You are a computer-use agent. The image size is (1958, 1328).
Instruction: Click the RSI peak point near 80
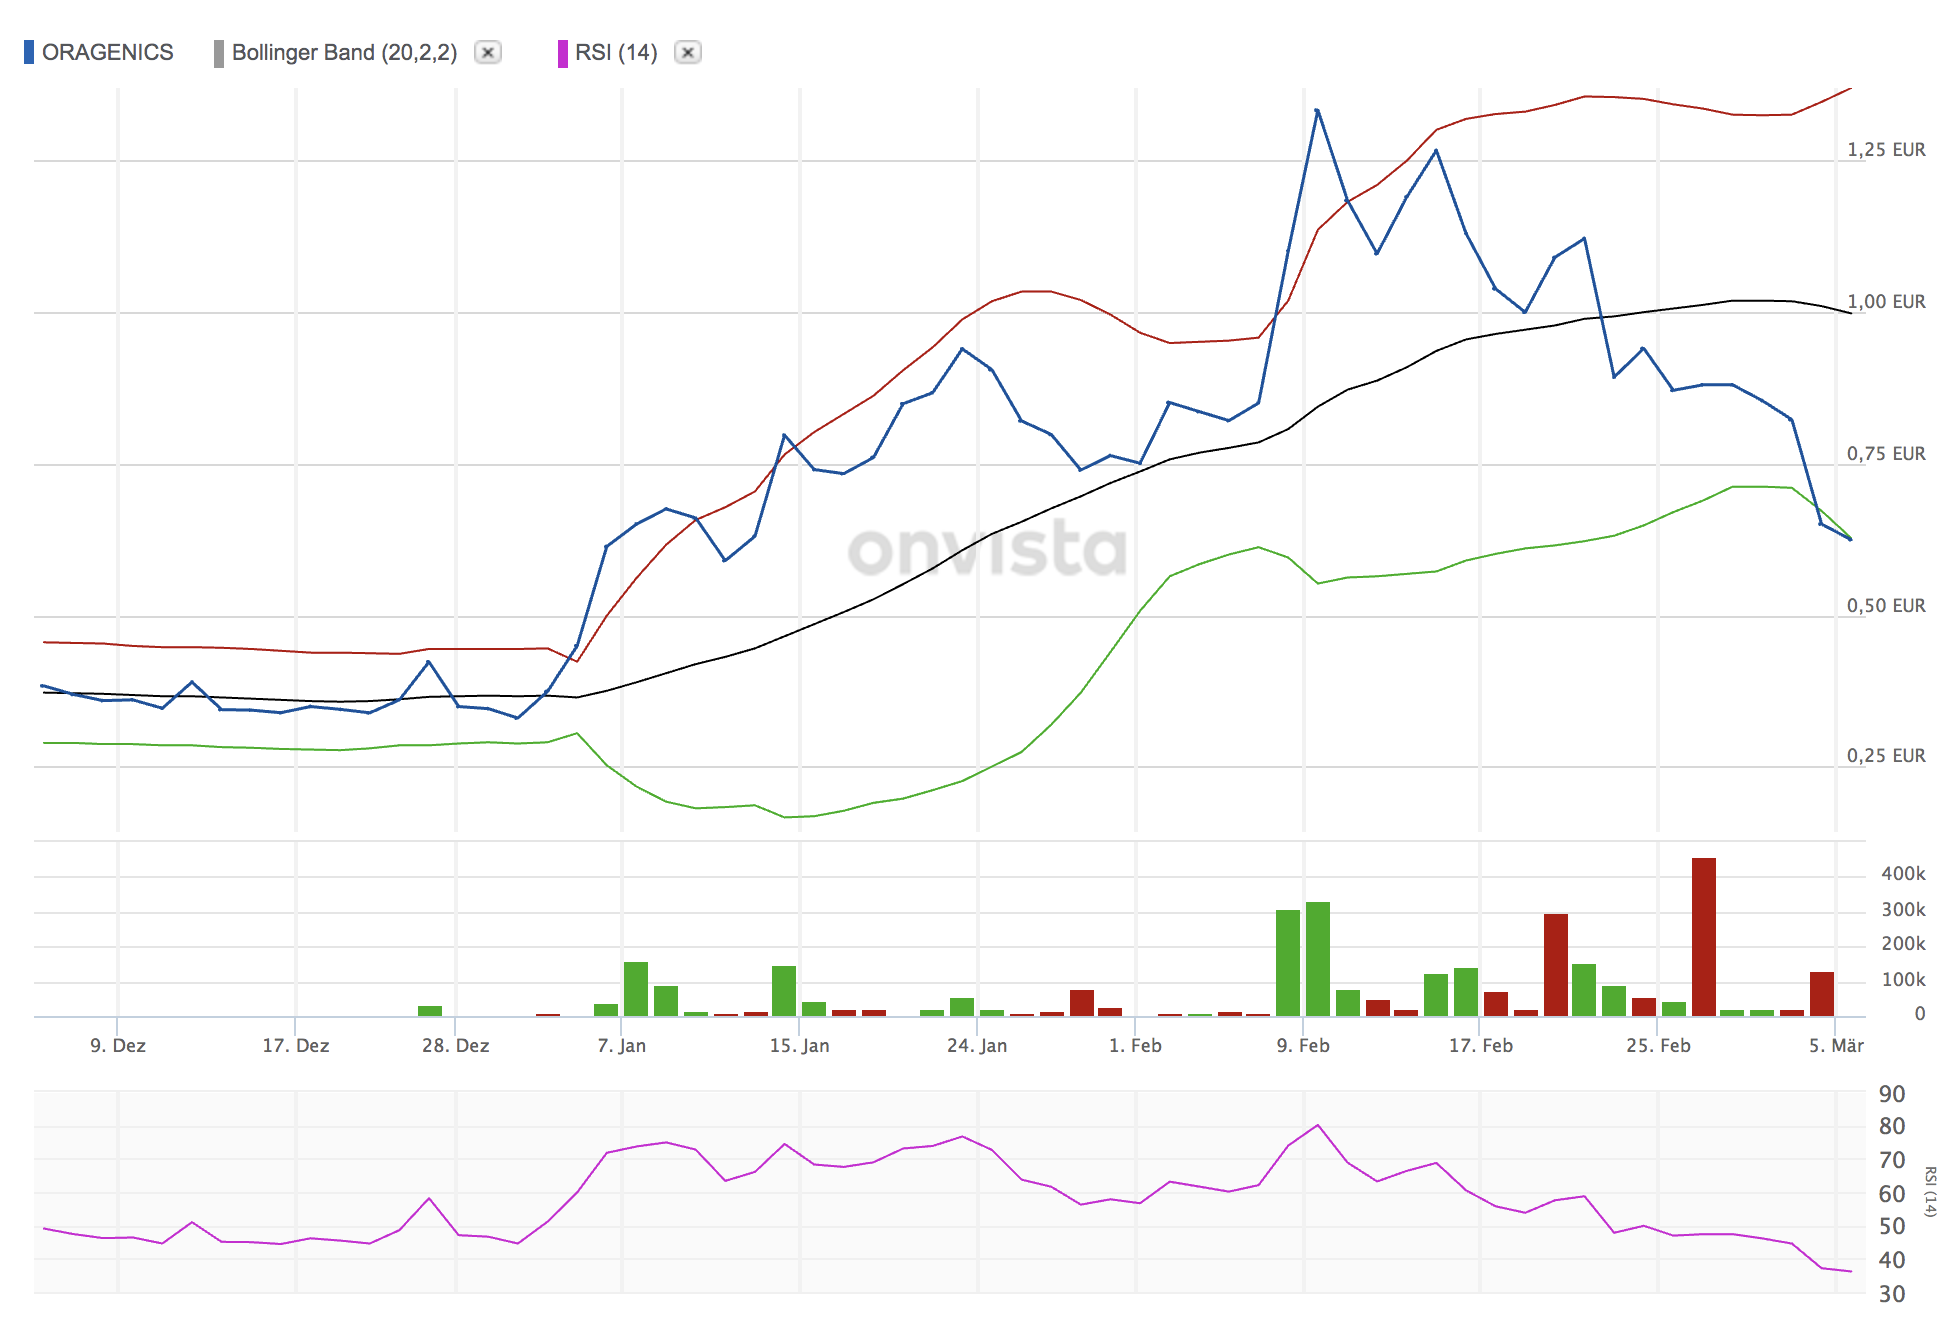pyautogui.click(x=1317, y=1126)
